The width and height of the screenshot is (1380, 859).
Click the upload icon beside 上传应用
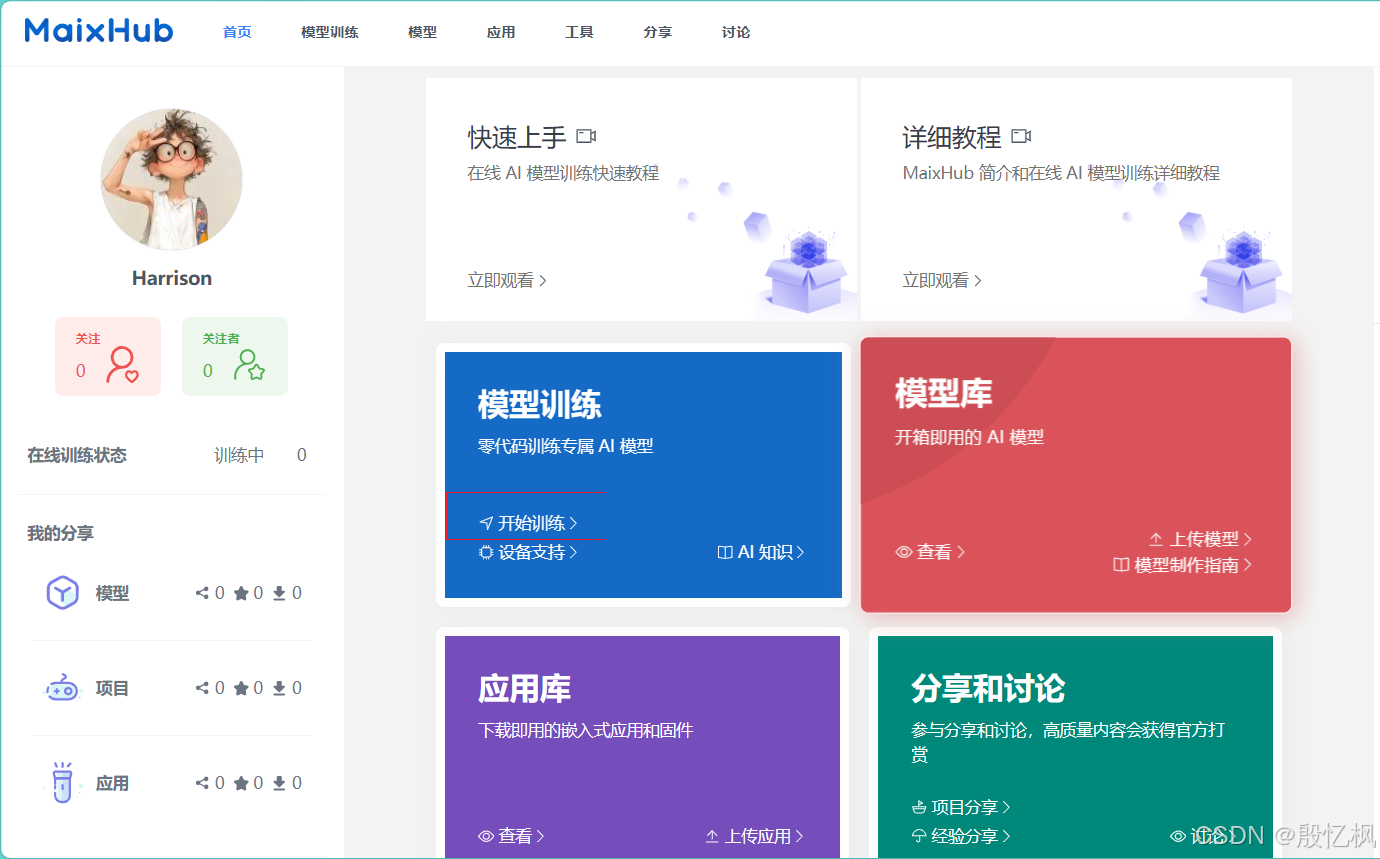coord(712,836)
